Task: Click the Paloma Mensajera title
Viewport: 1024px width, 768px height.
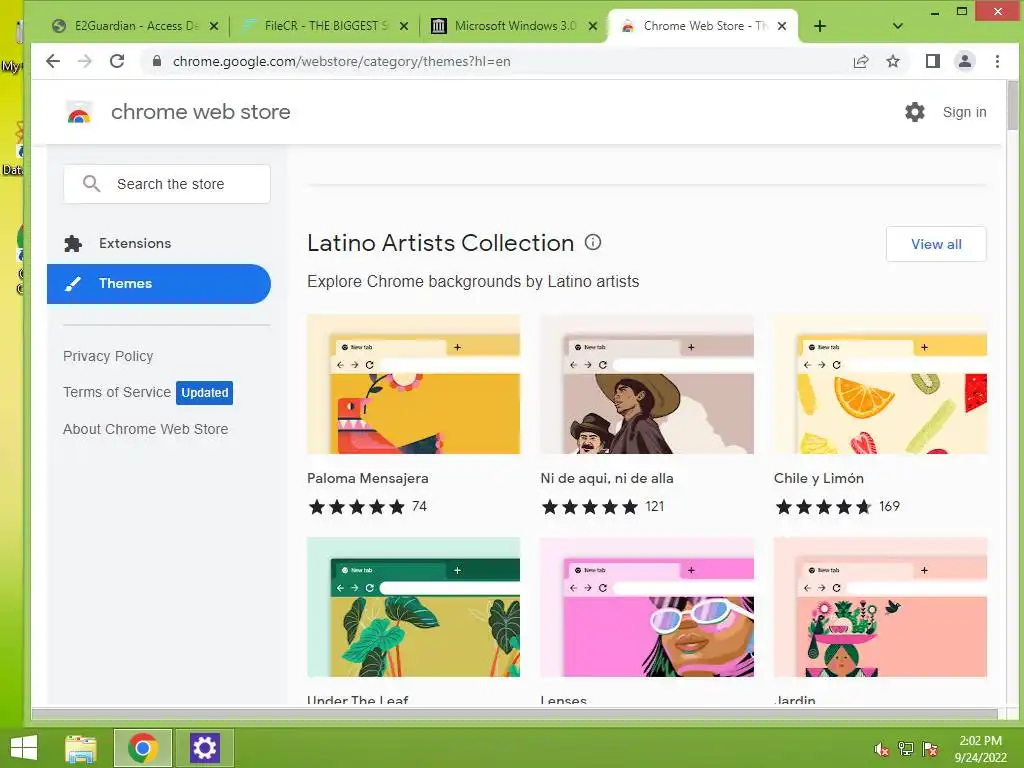Action: [368, 478]
